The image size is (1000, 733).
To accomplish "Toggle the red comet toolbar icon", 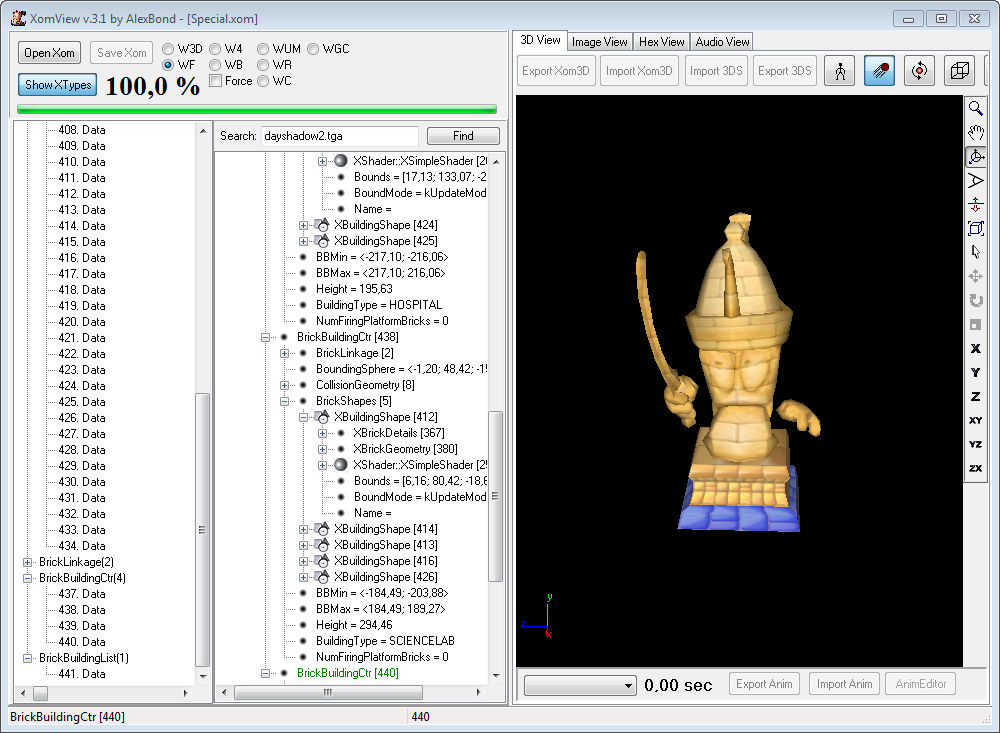I will click(x=879, y=71).
